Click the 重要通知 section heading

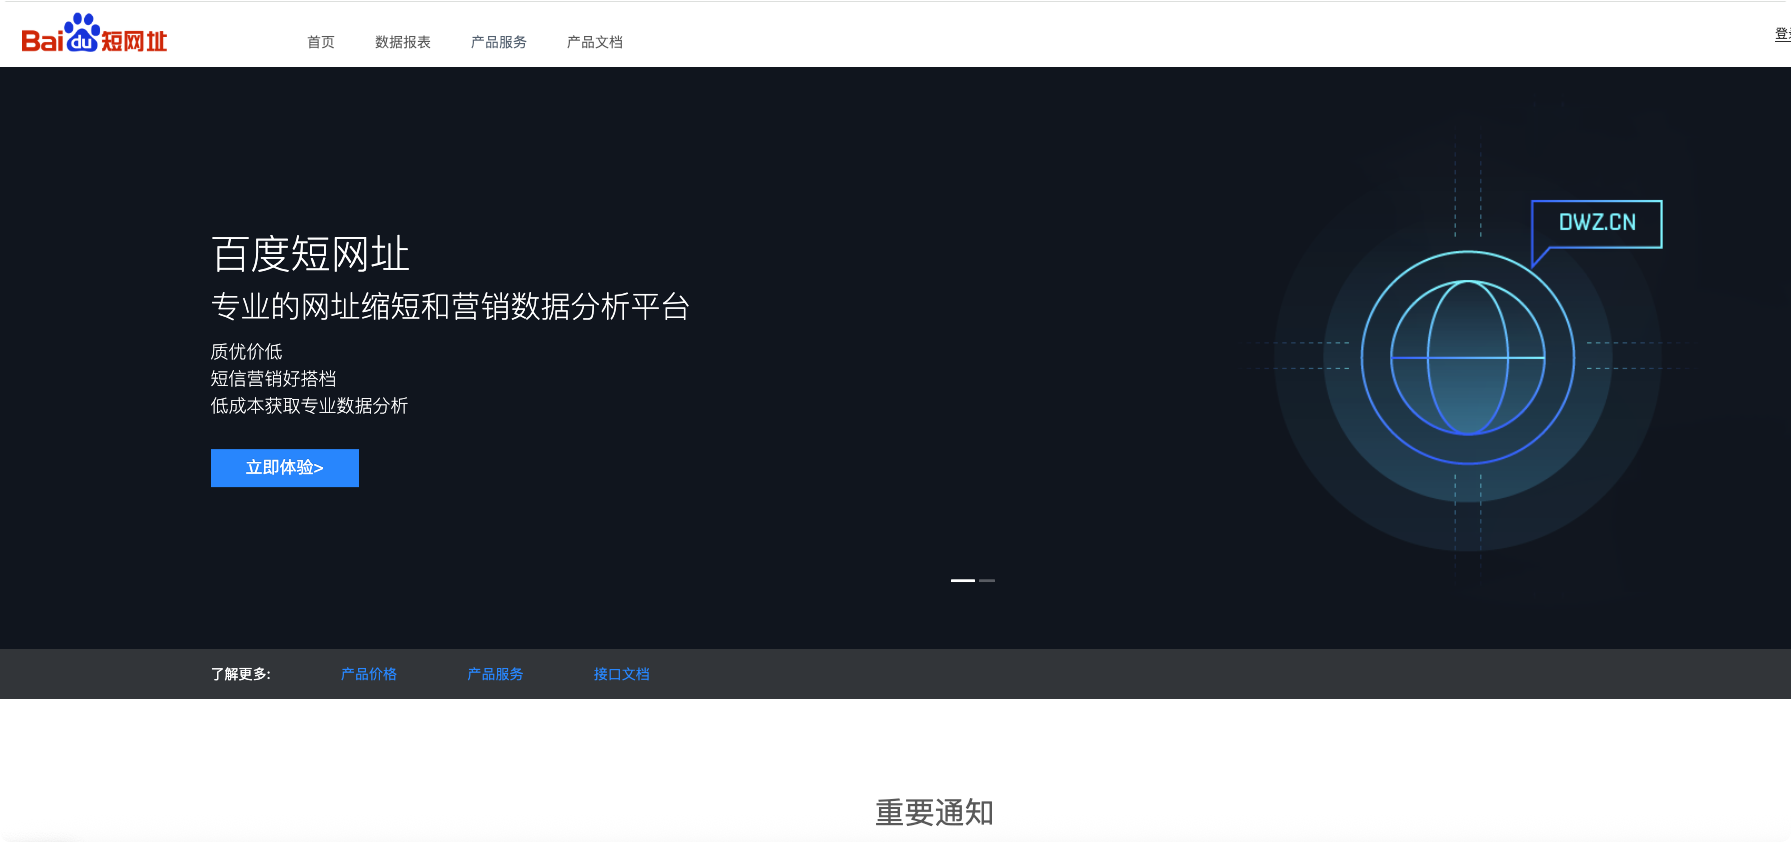coord(935,812)
